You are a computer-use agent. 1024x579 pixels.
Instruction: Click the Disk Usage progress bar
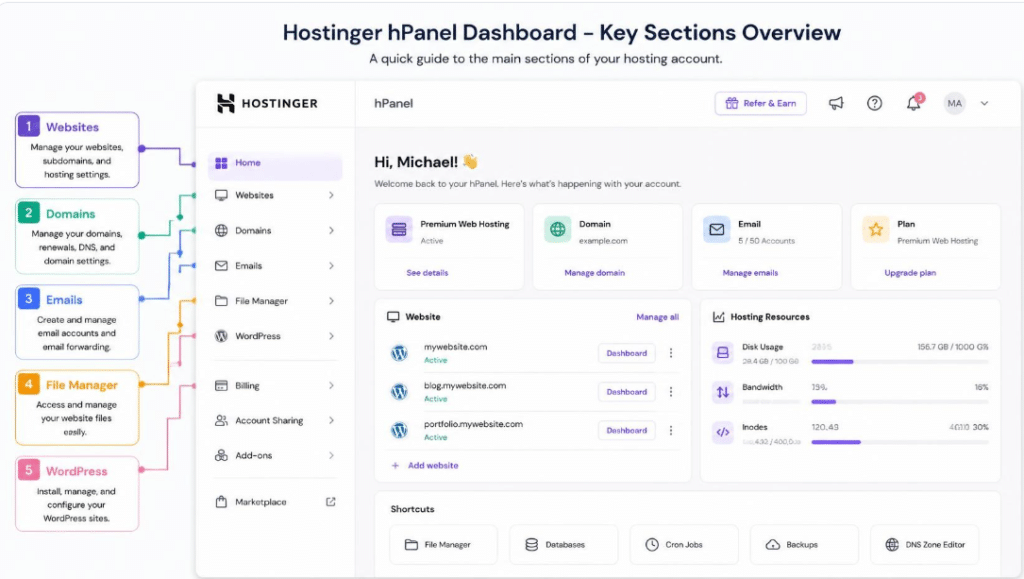[900, 362]
